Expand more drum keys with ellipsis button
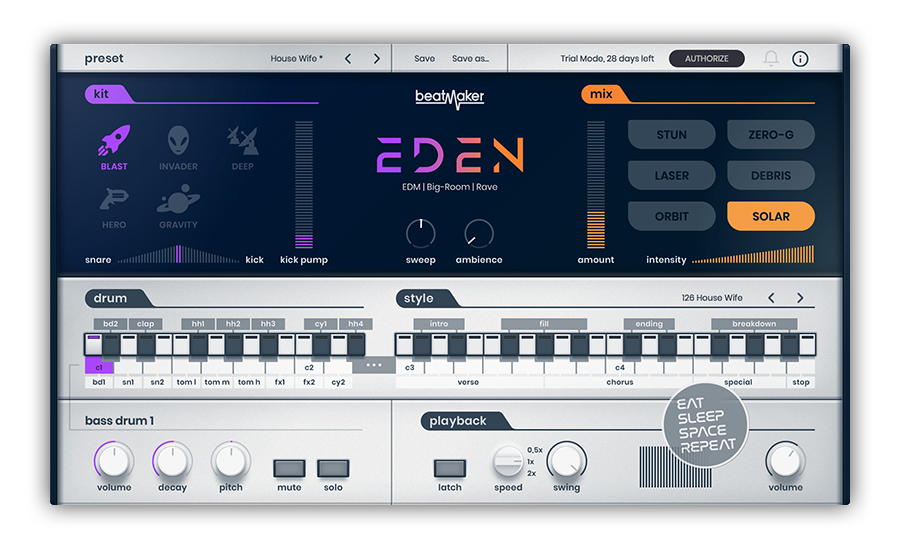Screen dimensions: 900x550 [x=374, y=365]
